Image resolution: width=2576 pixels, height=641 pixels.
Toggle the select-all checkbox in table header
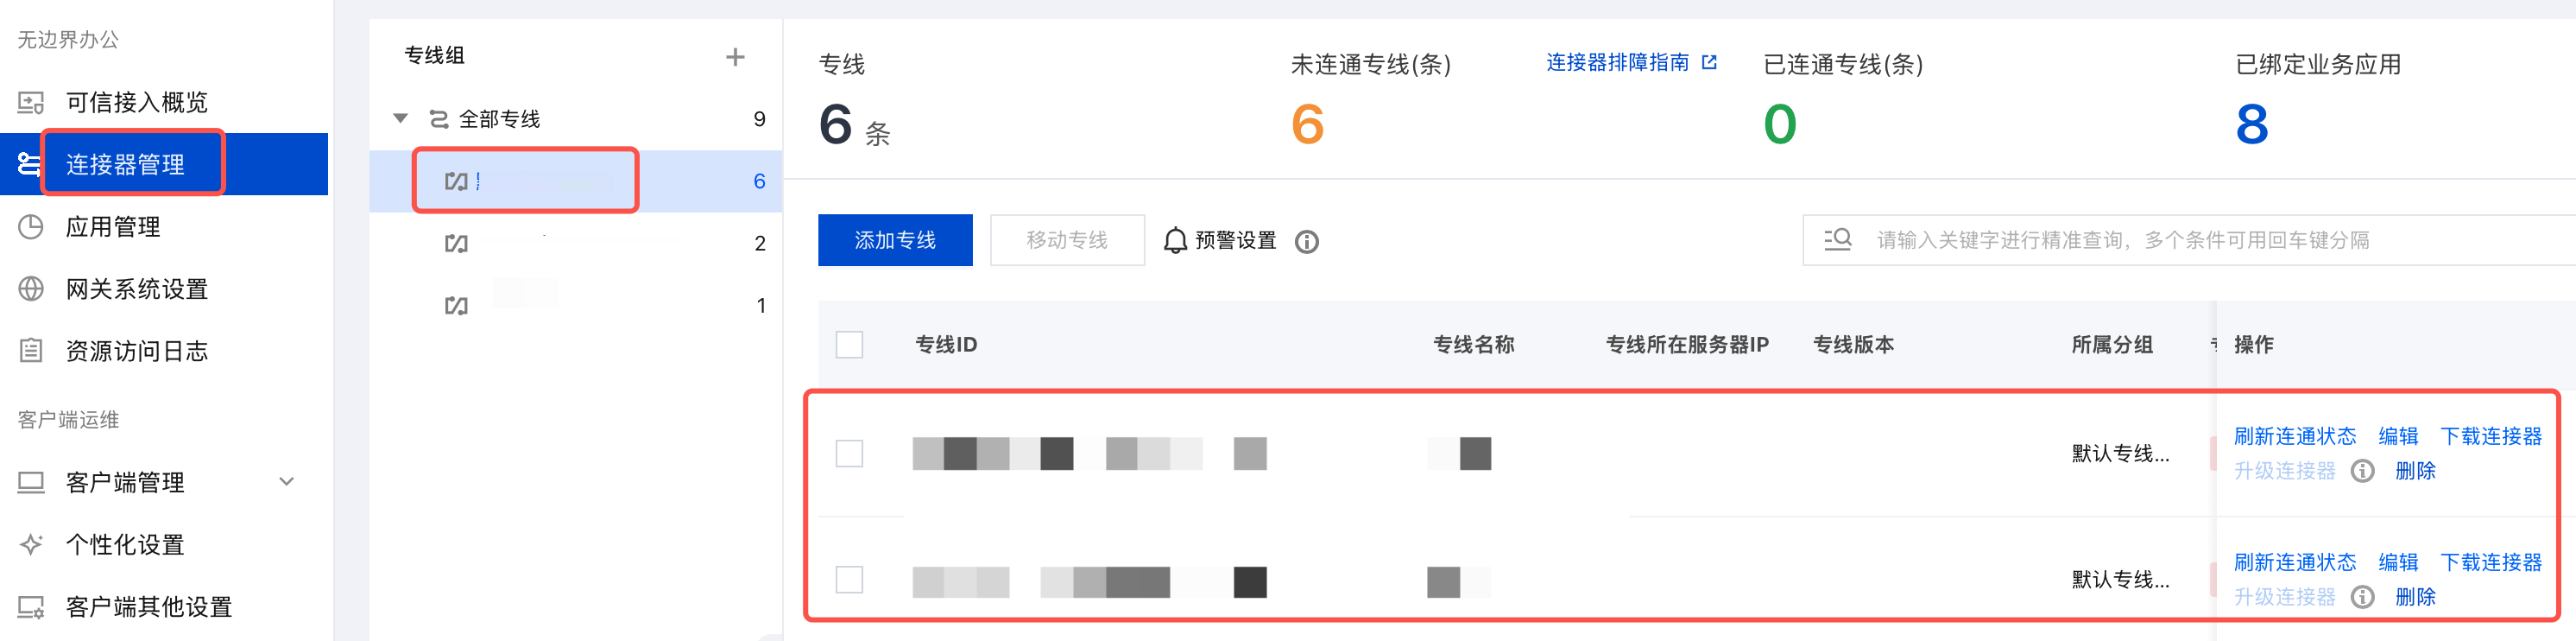tap(849, 345)
